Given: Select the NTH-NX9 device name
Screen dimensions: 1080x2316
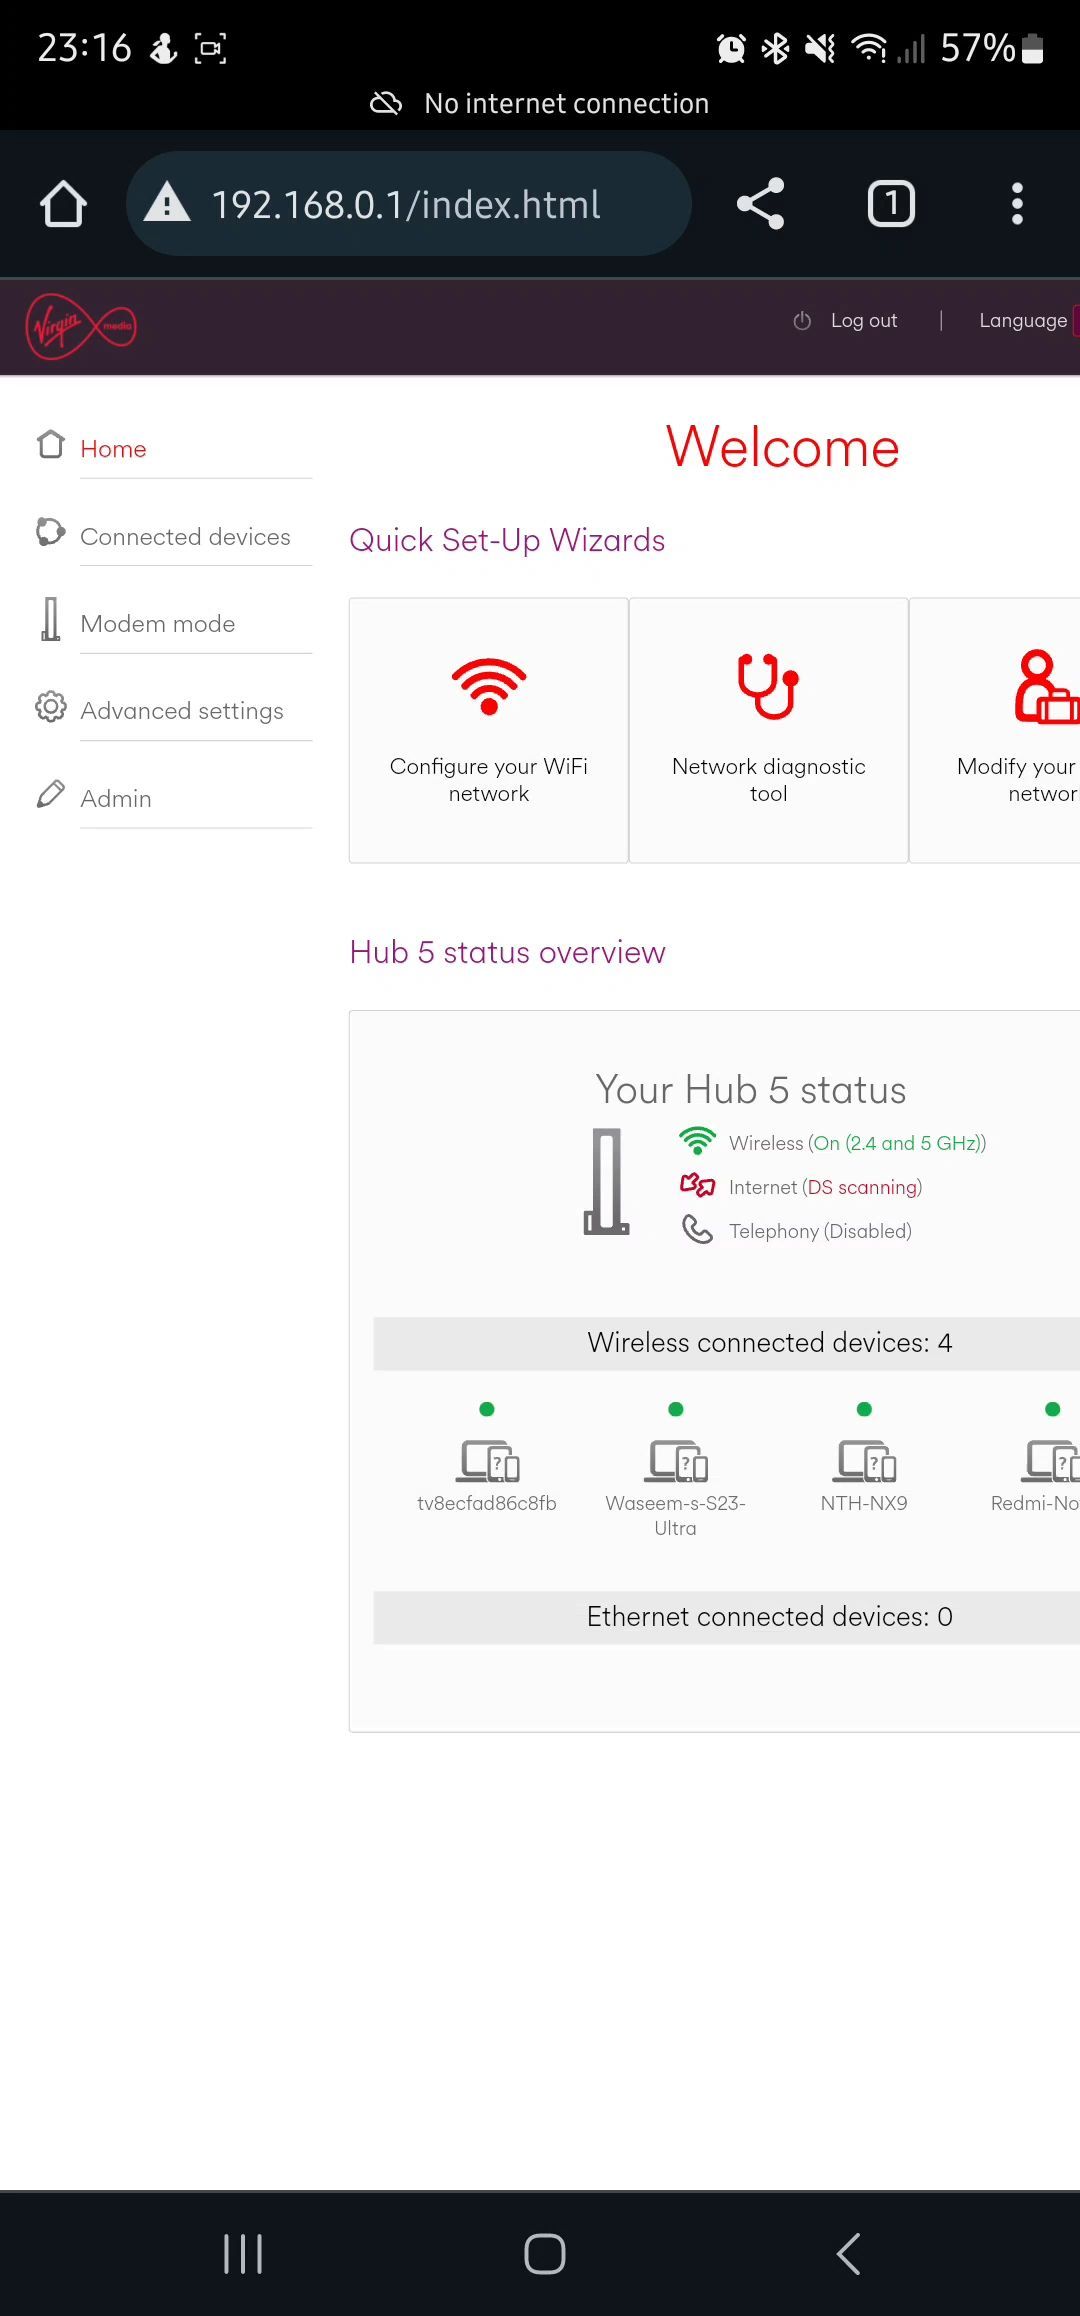Looking at the screenshot, I should click(x=864, y=1503).
